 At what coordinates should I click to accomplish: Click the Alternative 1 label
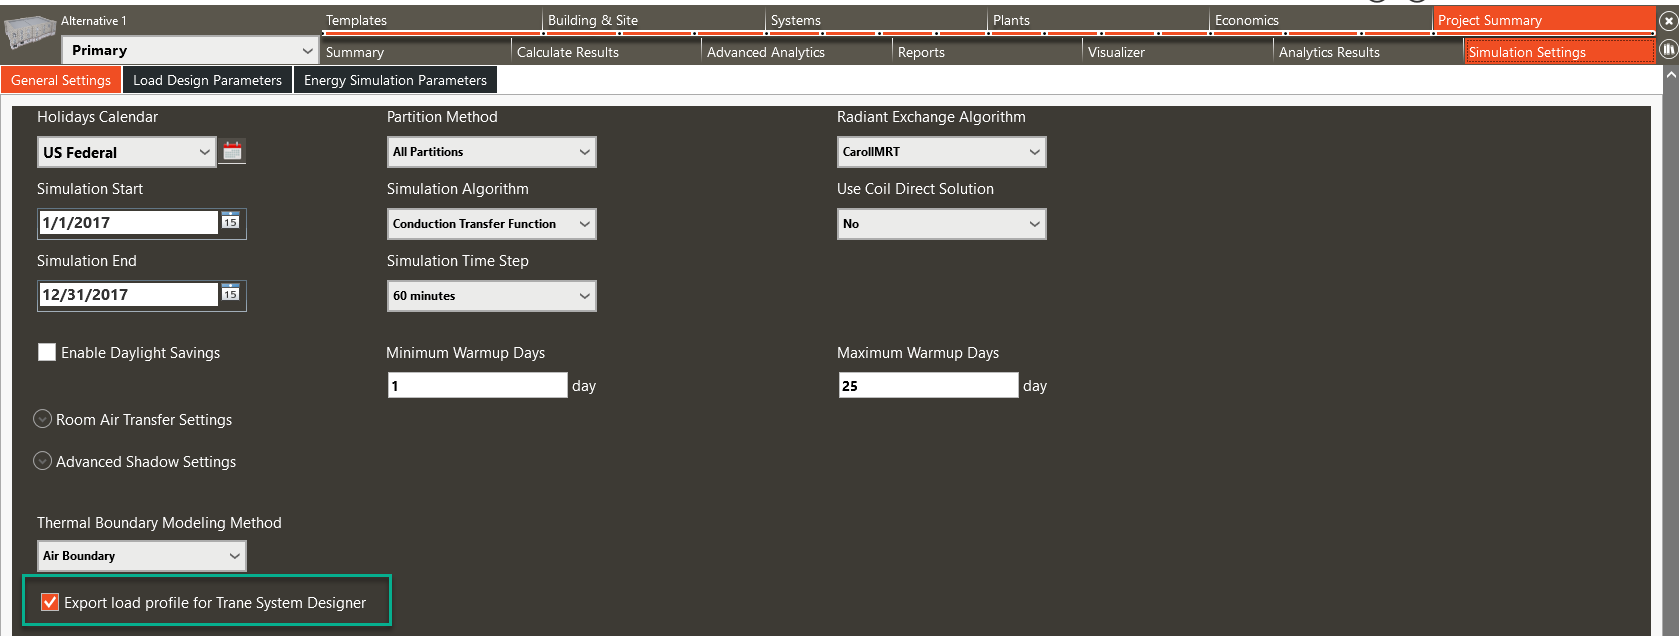[94, 20]
